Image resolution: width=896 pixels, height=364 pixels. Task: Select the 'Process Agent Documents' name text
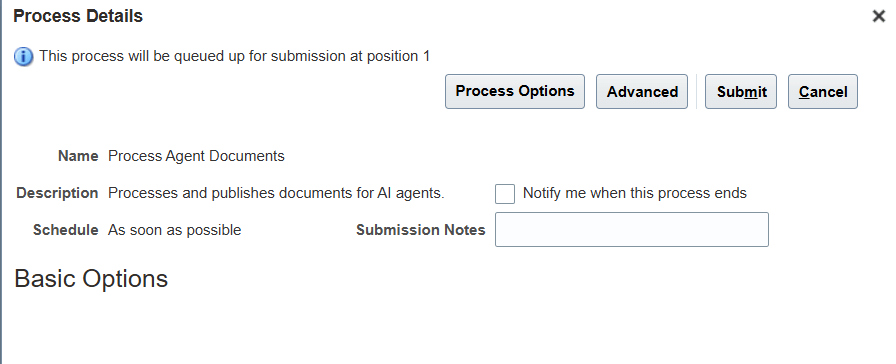[196, 156]
